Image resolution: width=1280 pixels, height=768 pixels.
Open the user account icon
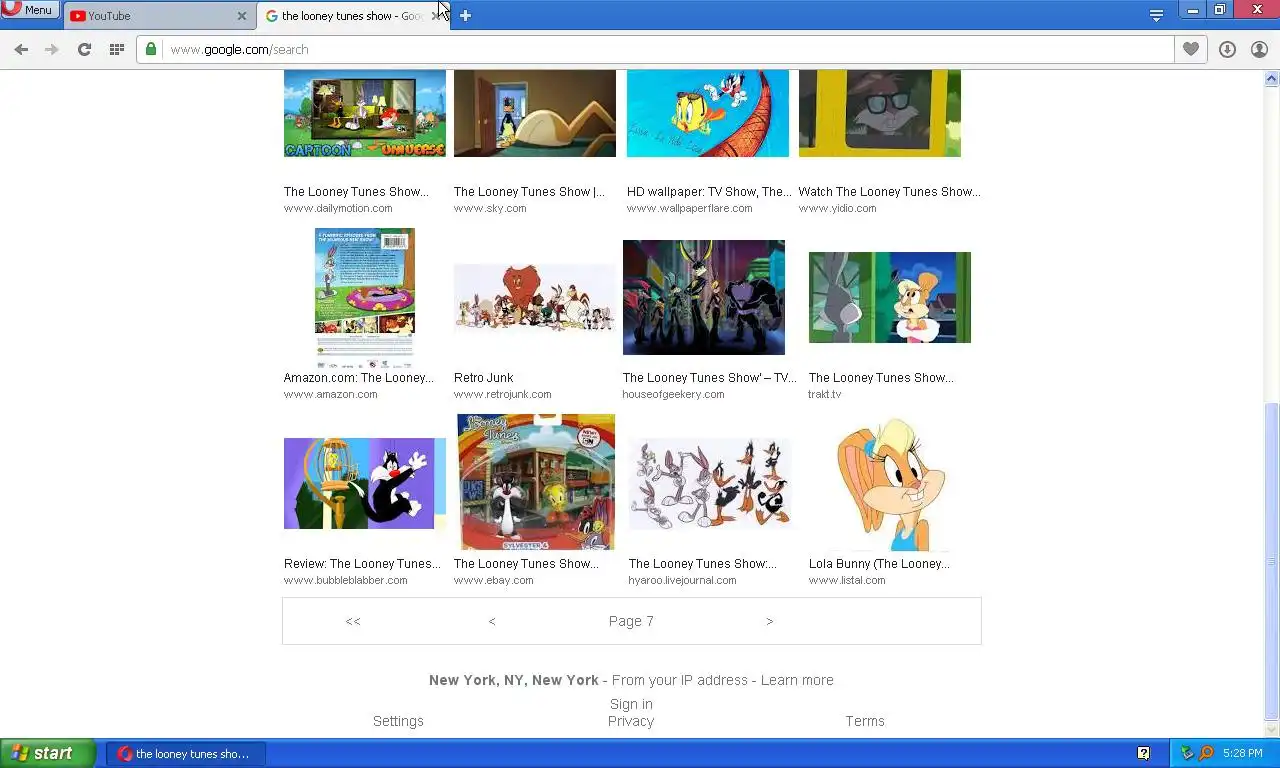pos(1259,49)
